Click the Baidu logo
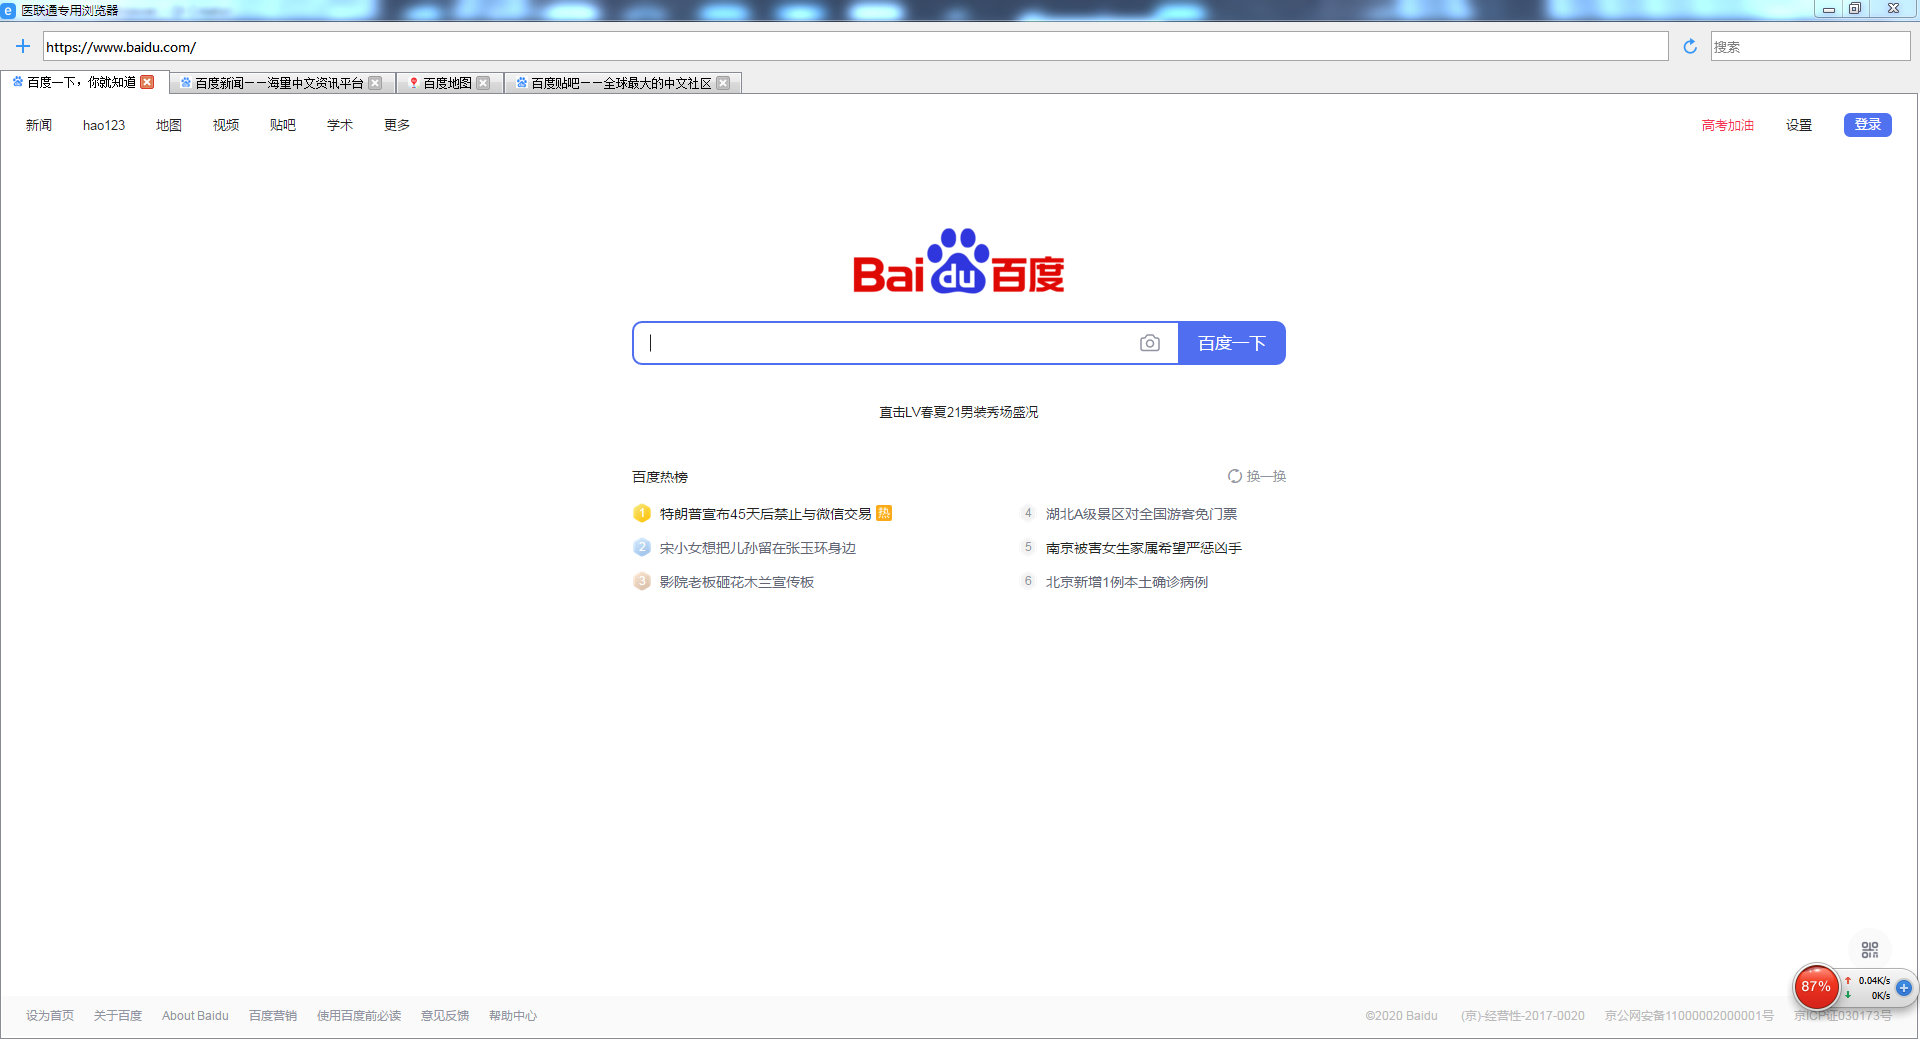 click(958, 261)
